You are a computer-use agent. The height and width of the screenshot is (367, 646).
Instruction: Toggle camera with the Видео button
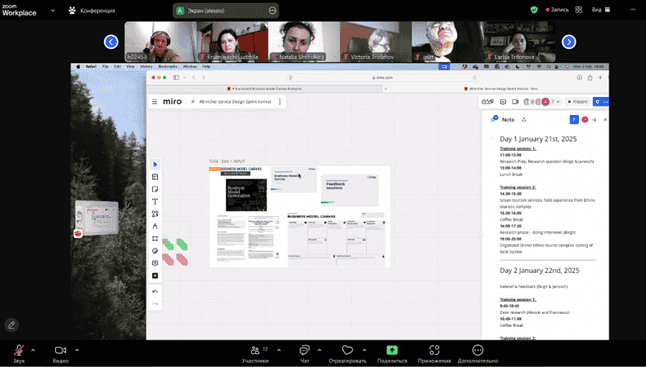(60, 353)
